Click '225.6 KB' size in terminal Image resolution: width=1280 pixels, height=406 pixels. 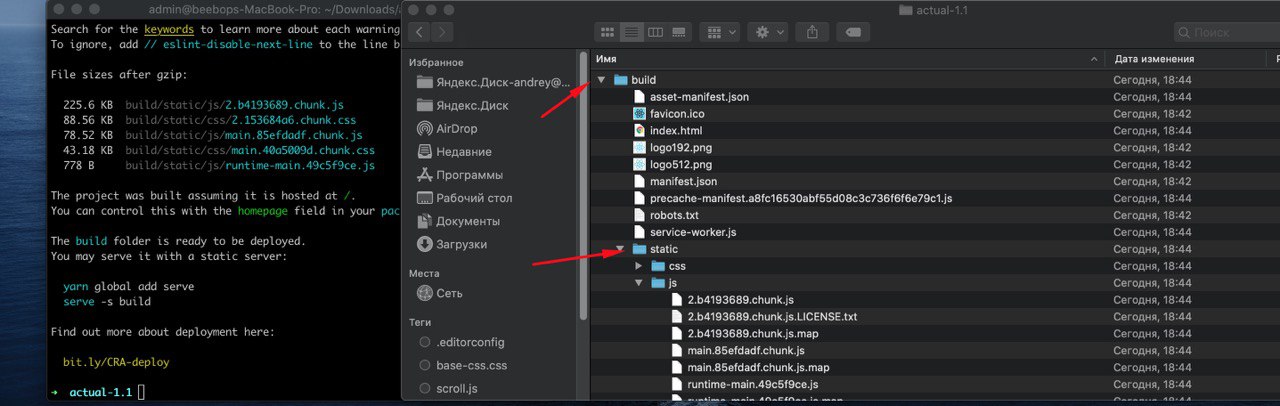(88, 105)
